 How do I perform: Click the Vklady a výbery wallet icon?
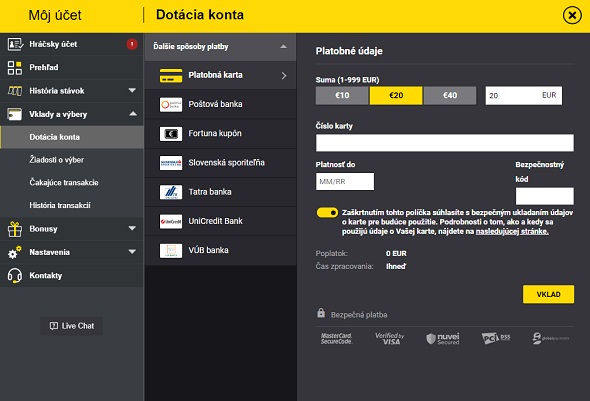(15, 114)
